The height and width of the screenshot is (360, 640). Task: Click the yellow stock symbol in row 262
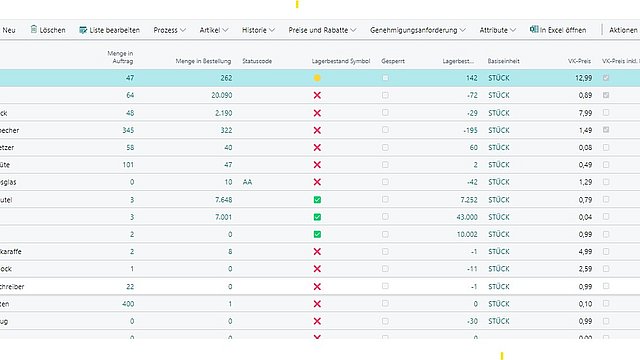point(317,78)
